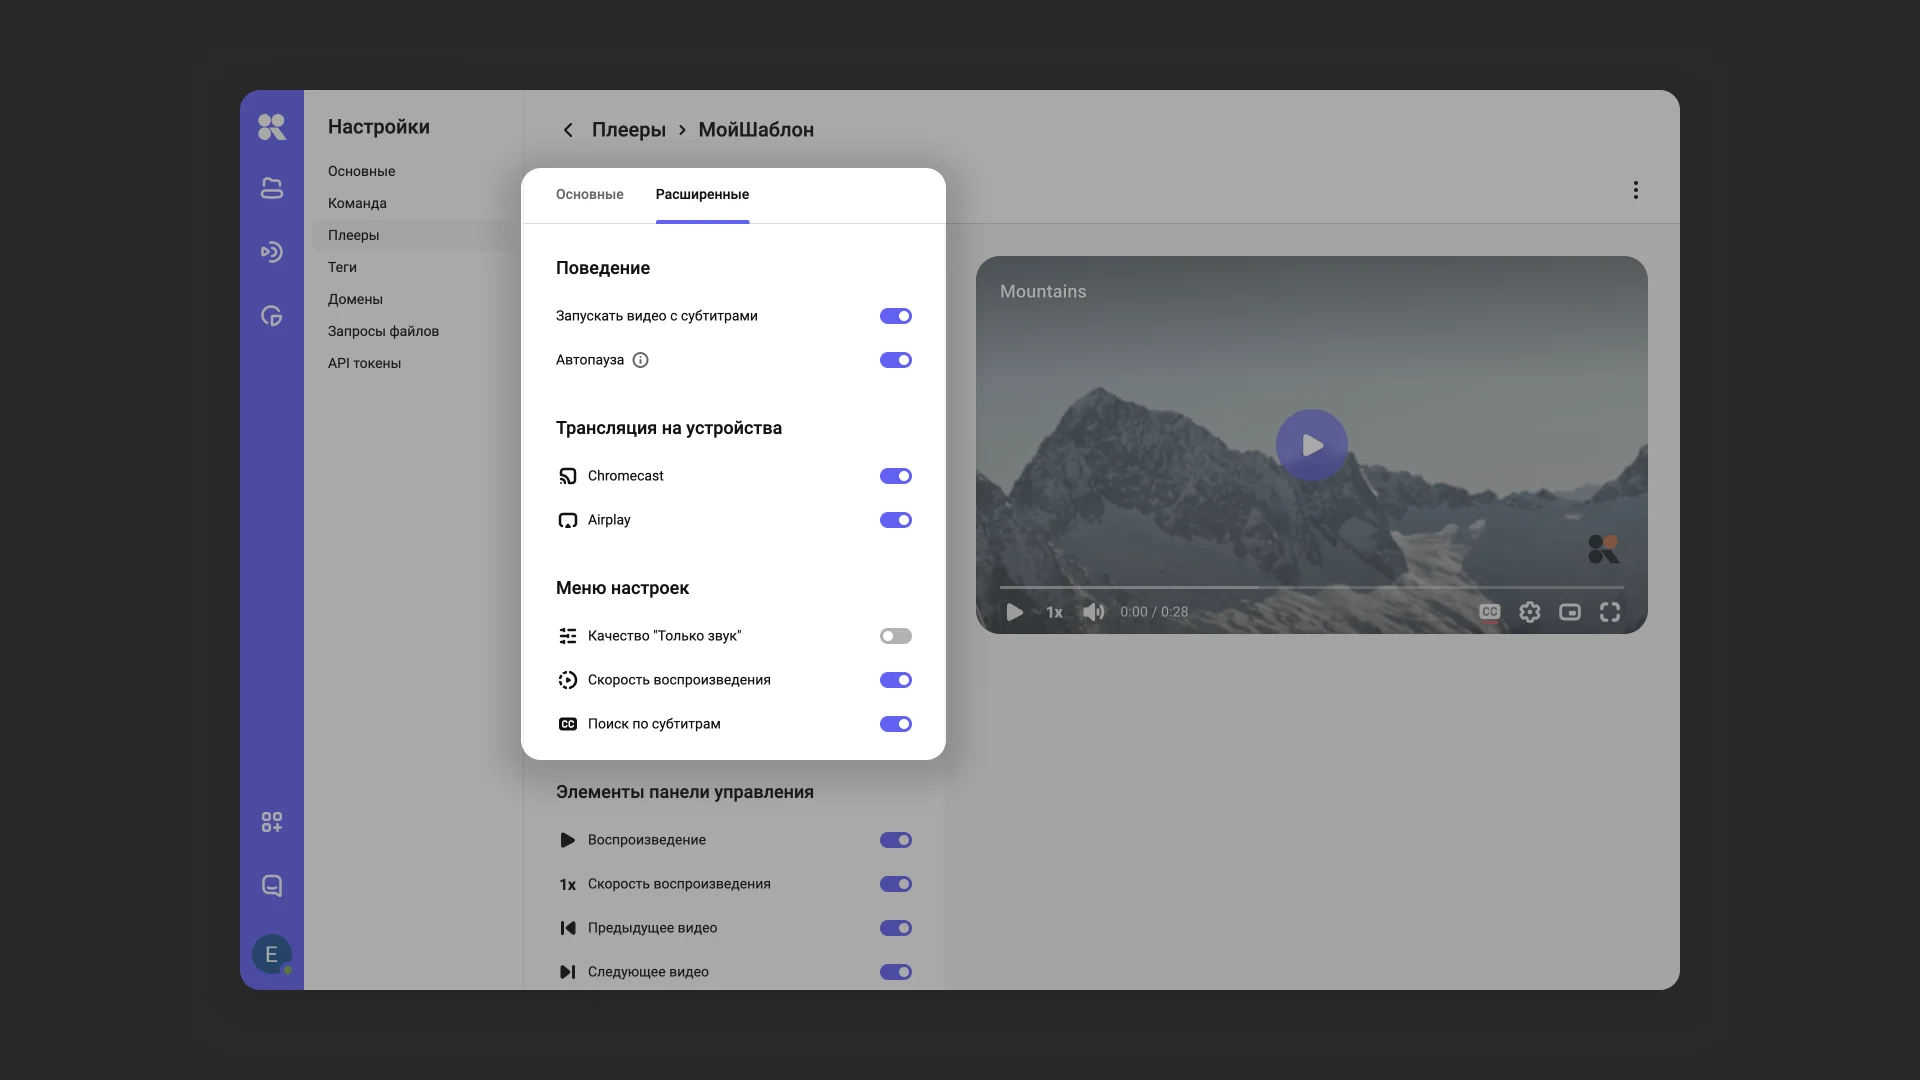Open the live broadcast icon in sidebar
Image resolution: width=1920 pixels, height=1080 pixels.
point(271,252)
